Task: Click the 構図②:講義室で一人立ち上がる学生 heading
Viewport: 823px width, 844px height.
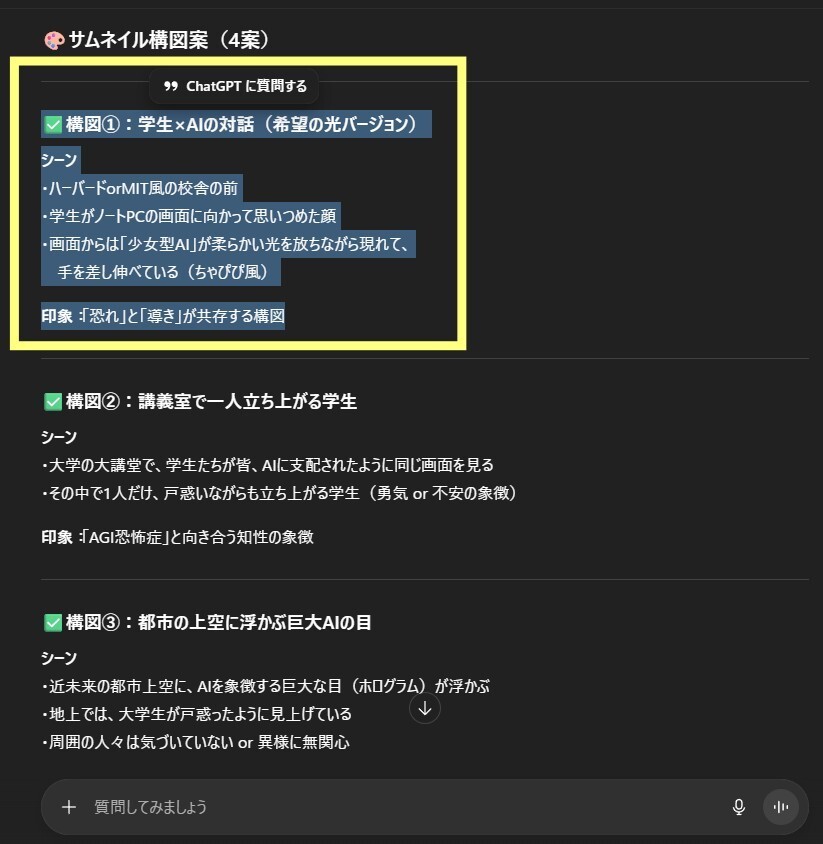Action: 211,402
